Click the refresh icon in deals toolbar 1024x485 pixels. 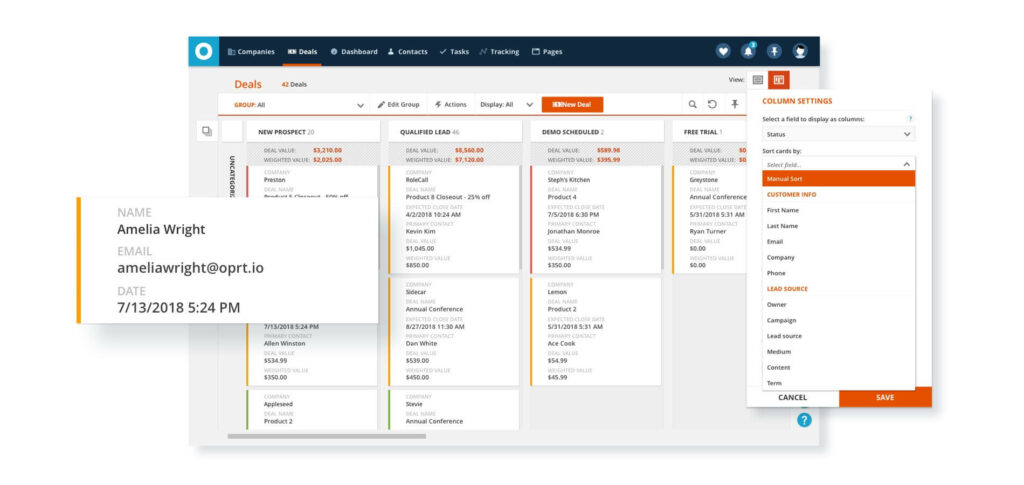[x=713, y=104]
